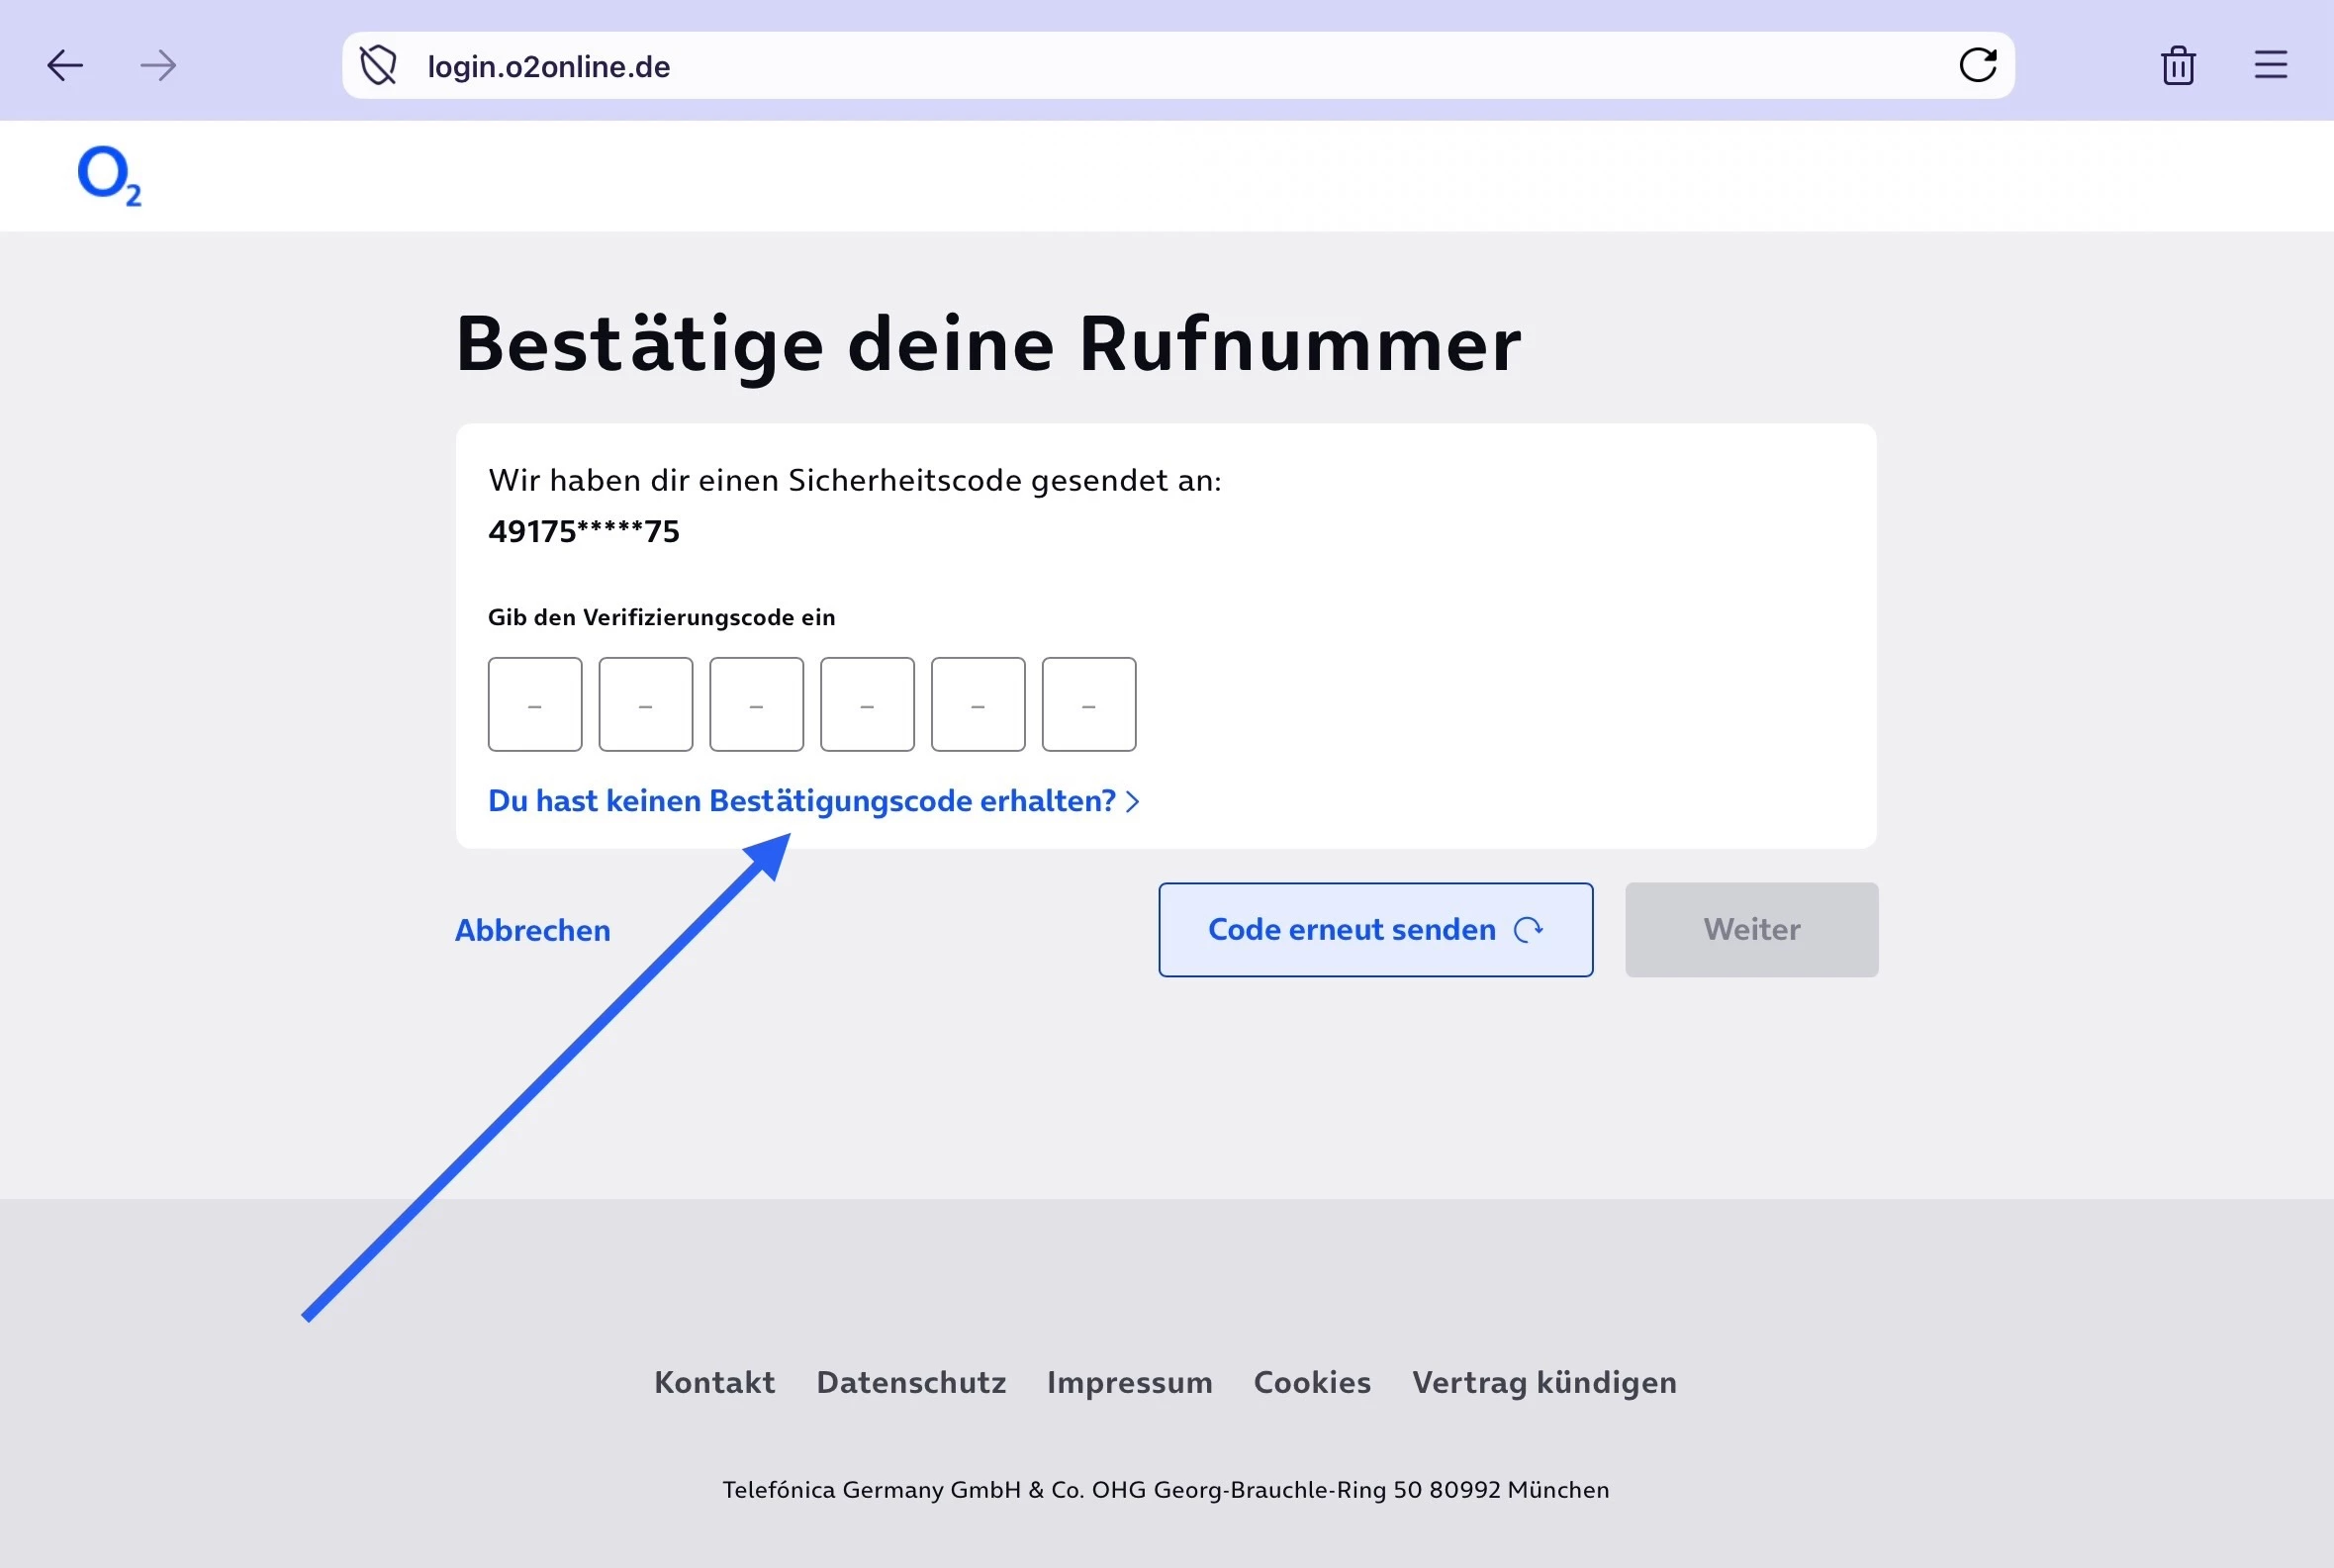Click the Abbrechen link

tap(532, 930)
